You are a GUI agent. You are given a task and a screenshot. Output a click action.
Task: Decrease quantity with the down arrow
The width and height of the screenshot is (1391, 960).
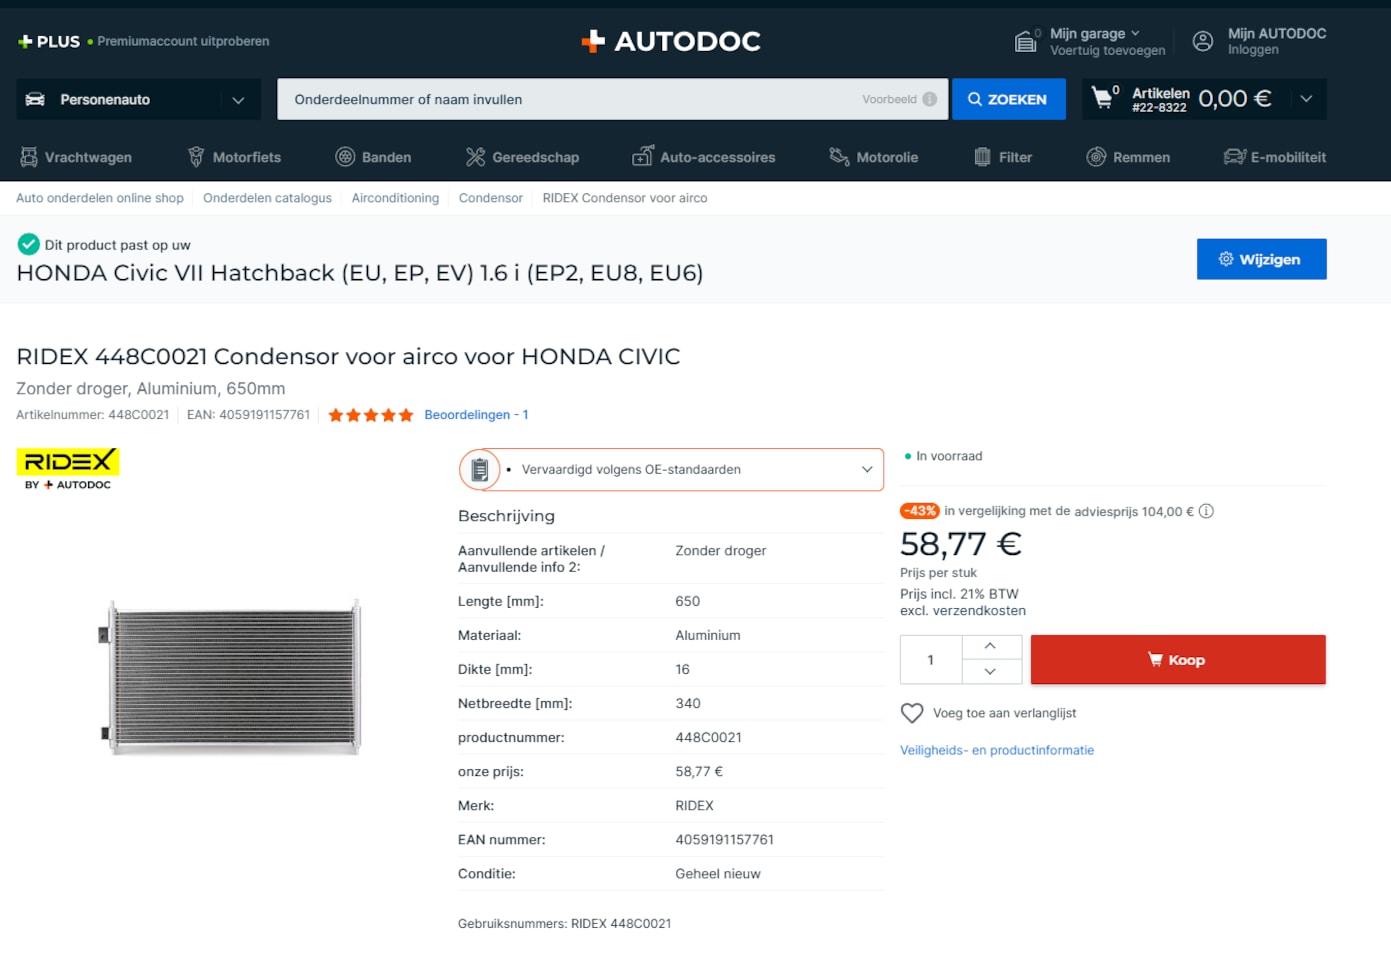click(990, 672)
